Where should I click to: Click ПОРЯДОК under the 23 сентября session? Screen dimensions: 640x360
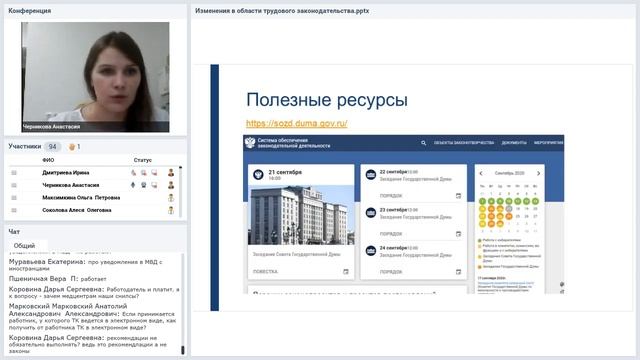(391, 234)
